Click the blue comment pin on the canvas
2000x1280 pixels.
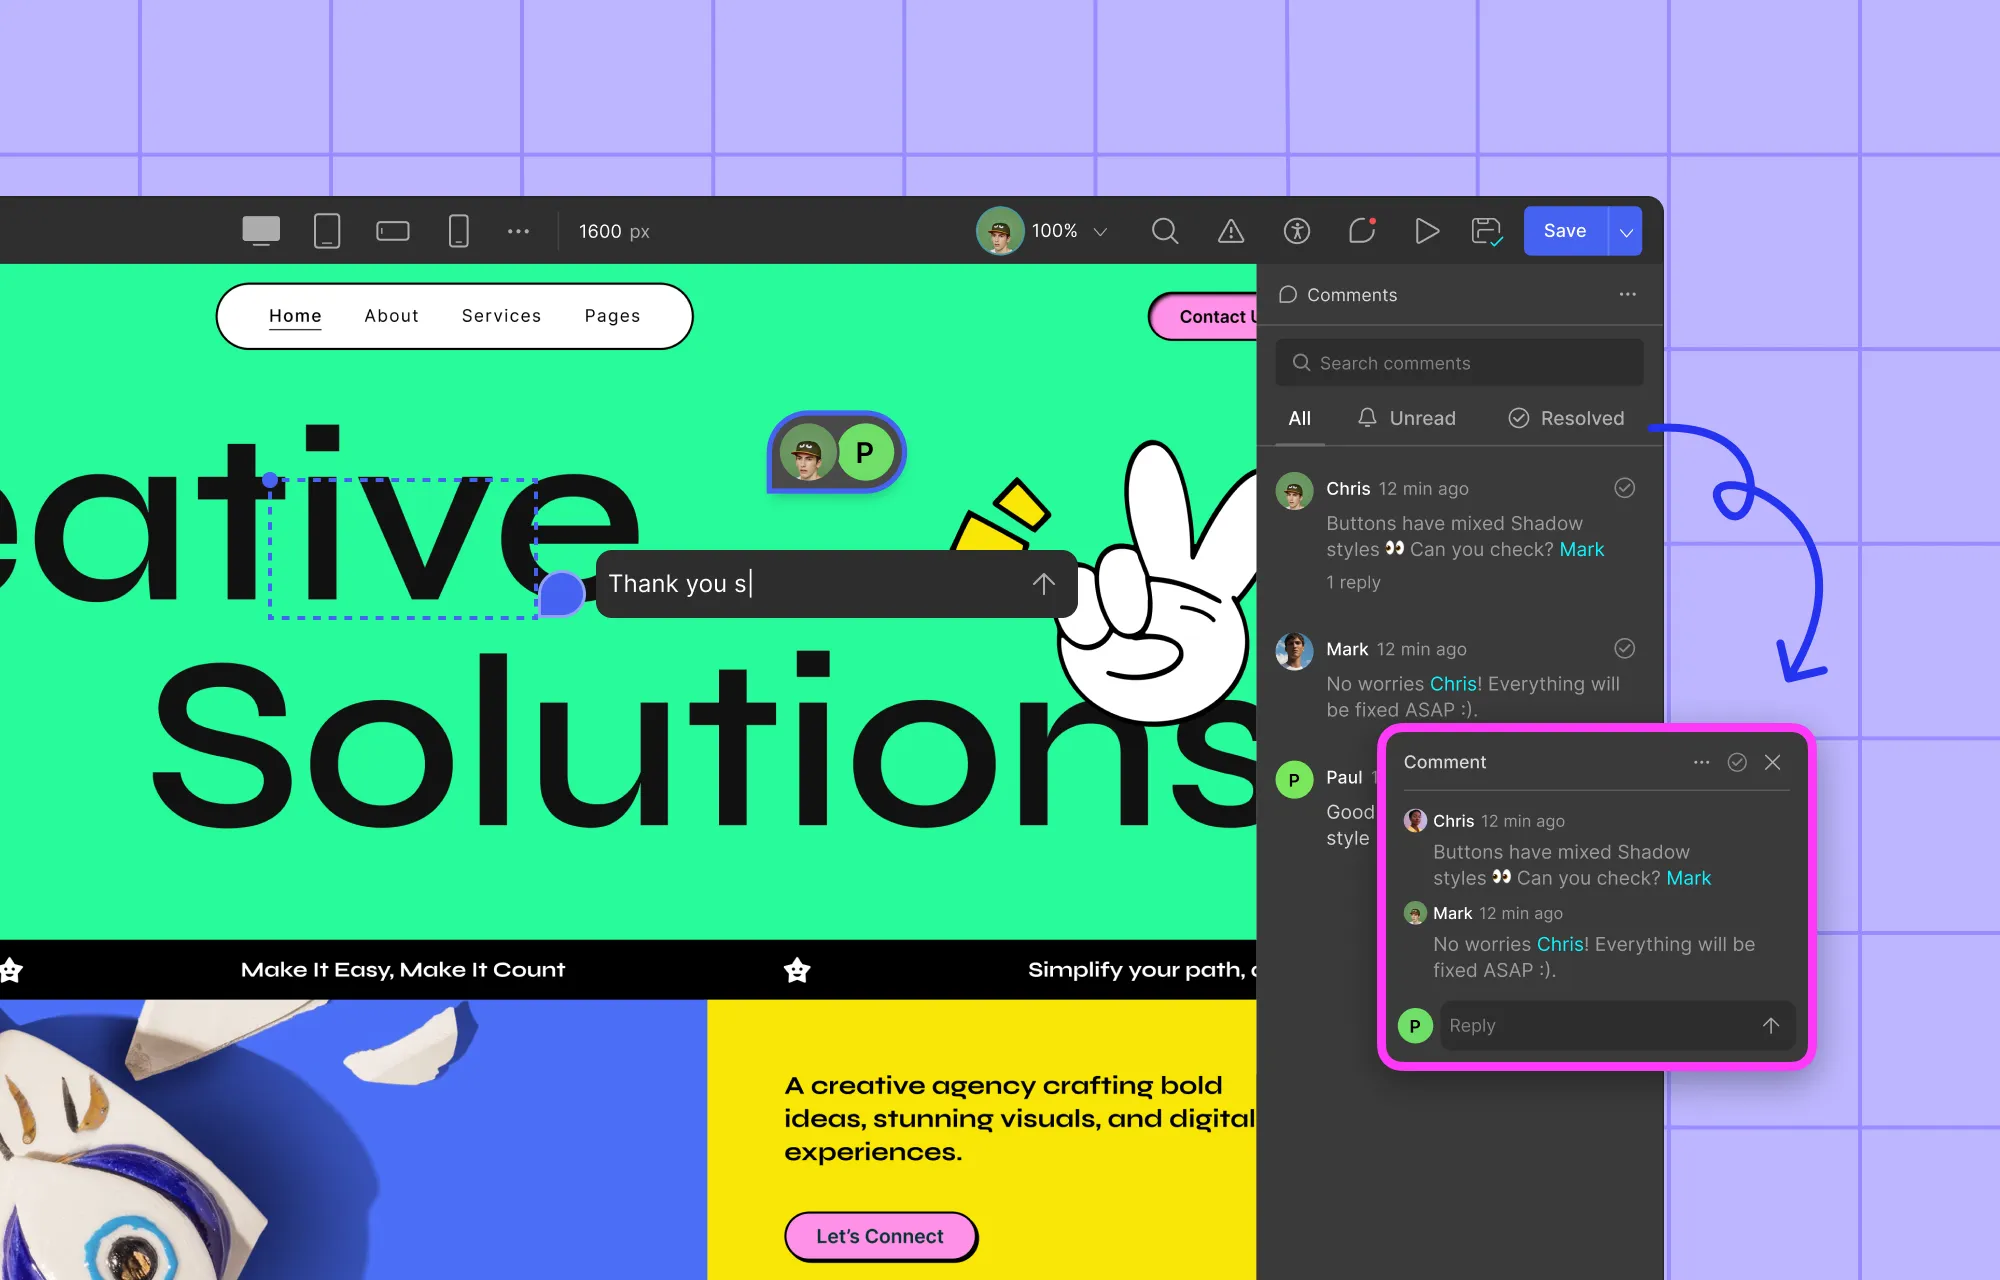tap(562, 593)
